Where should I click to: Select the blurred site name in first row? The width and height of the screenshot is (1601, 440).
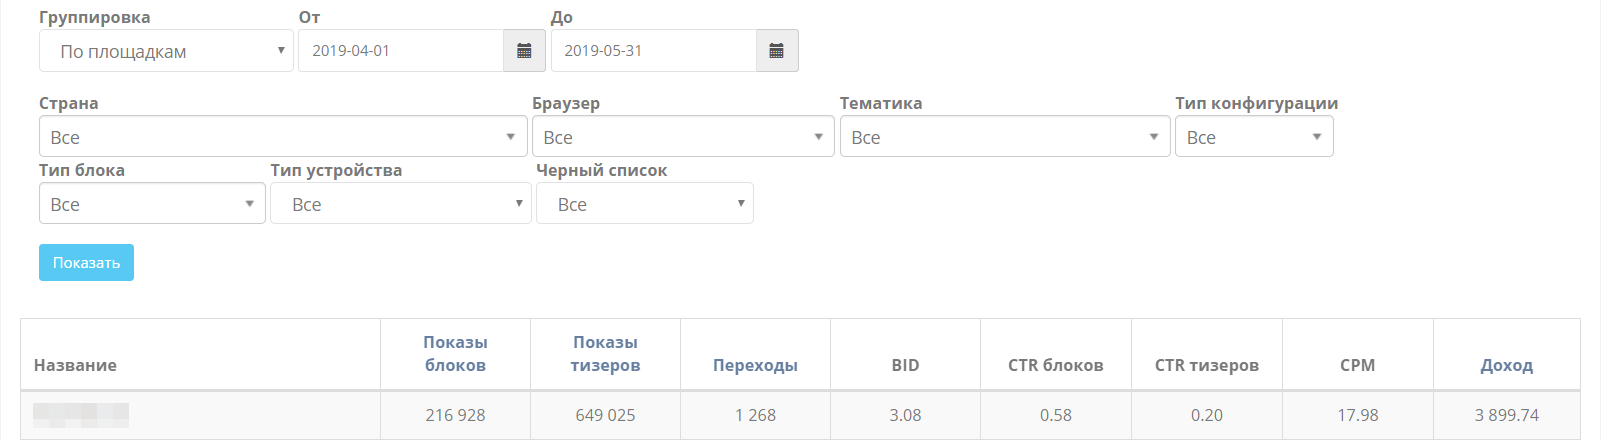[x=81, y=415]
